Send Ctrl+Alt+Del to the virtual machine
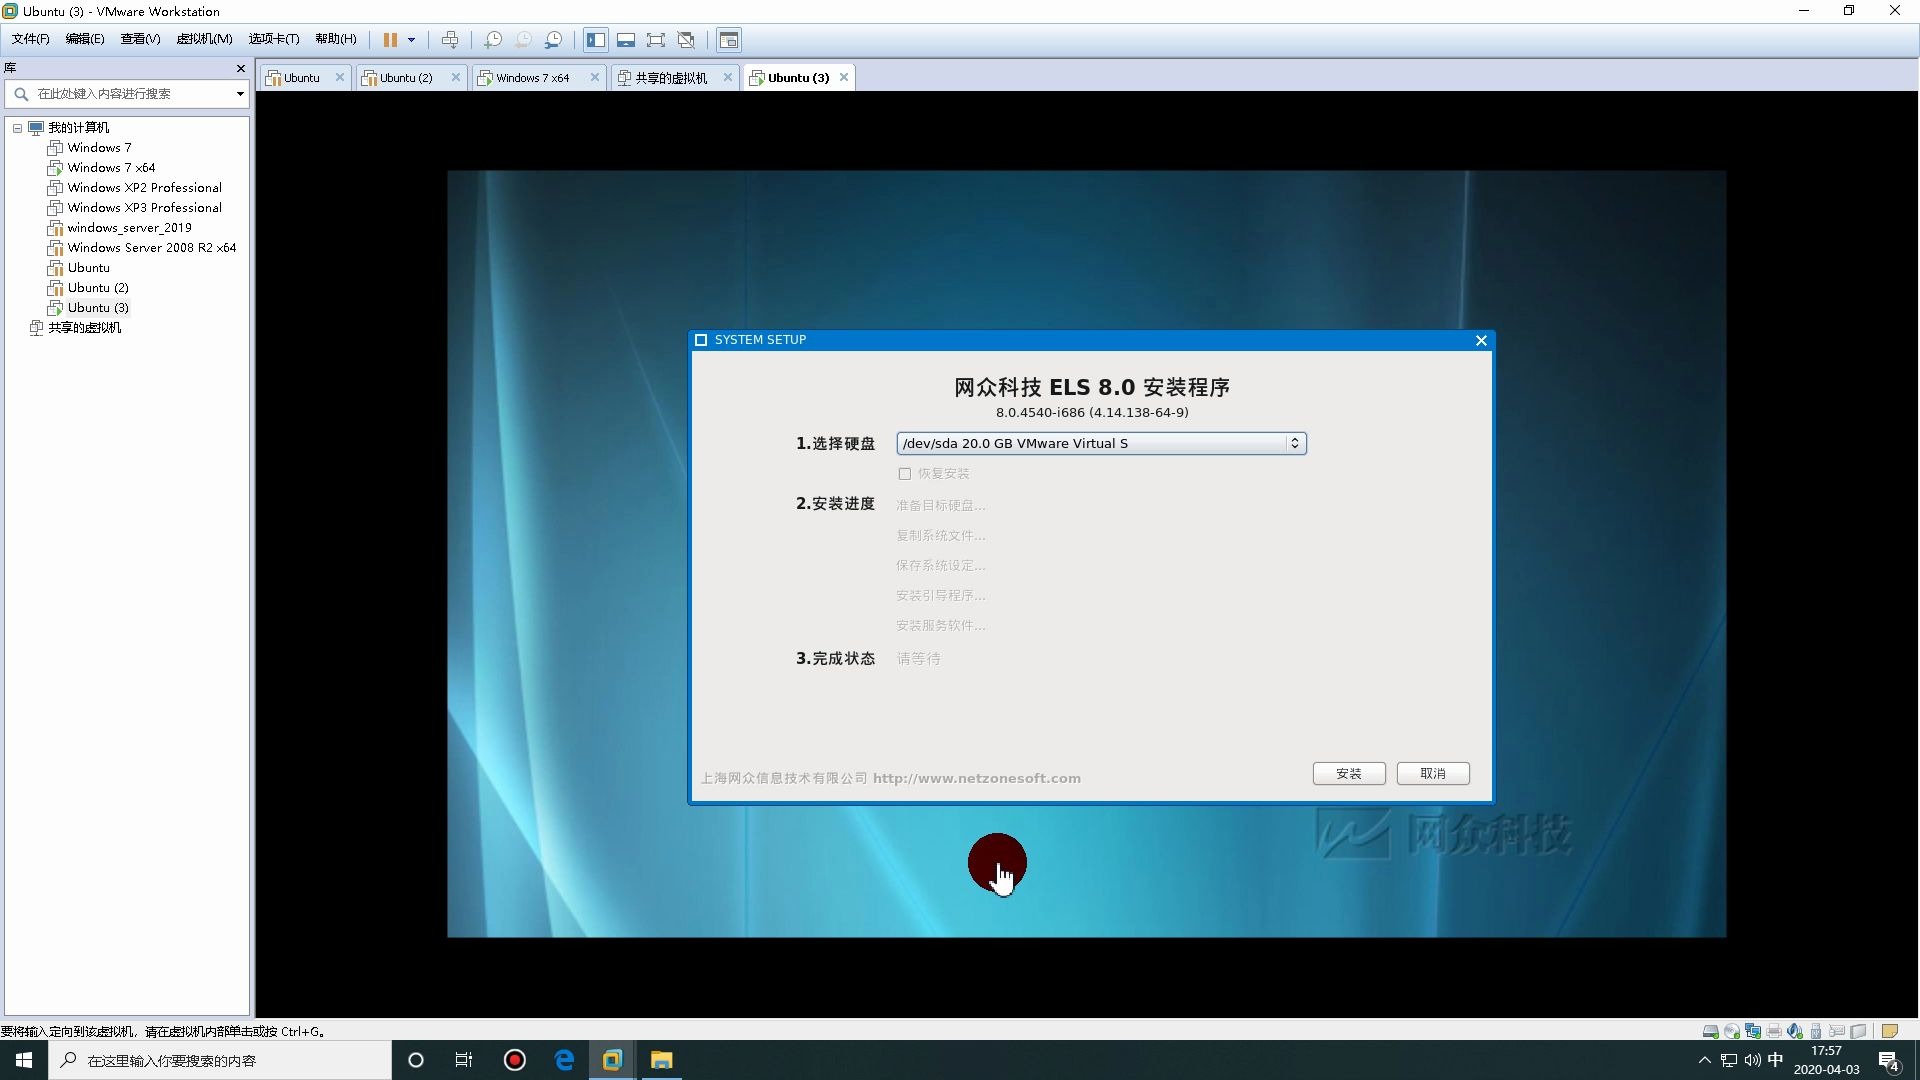1920x1080 pixels. point(450,40)
